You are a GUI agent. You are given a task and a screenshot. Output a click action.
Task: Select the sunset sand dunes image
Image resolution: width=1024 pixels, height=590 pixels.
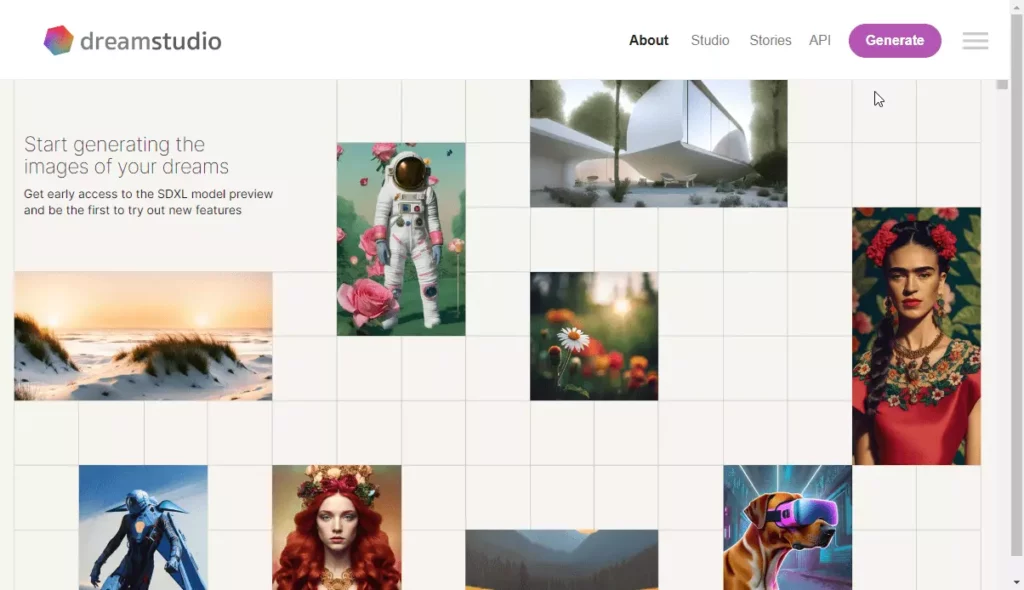click(x=143, y=336)
